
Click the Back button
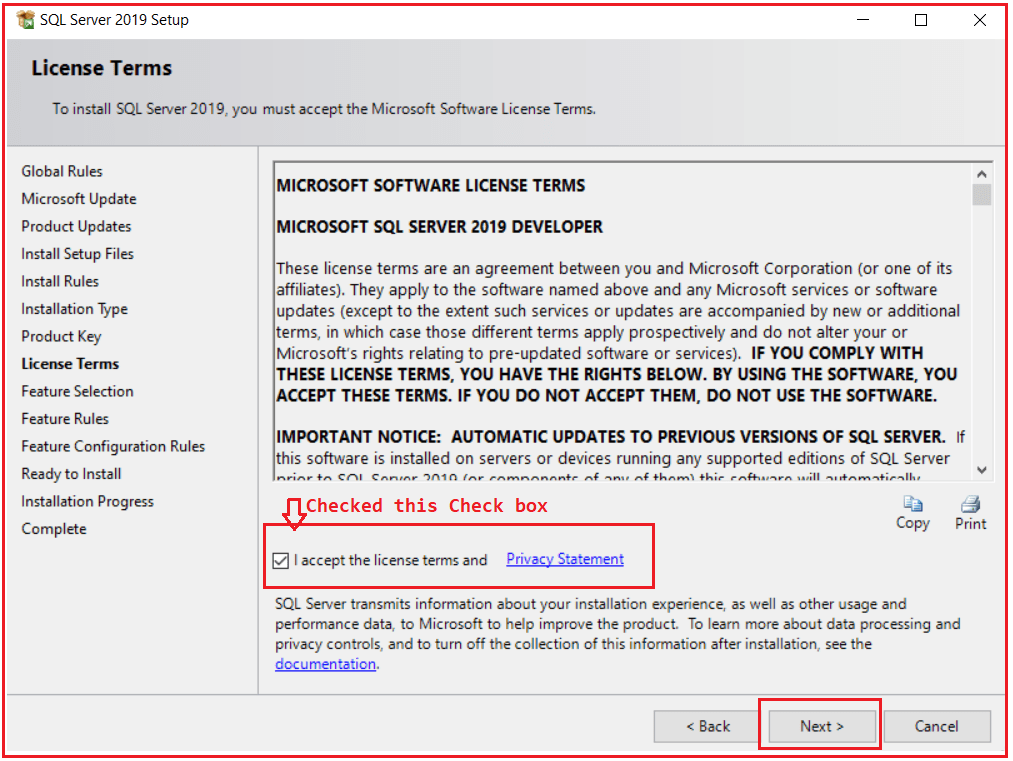[707, 726]
